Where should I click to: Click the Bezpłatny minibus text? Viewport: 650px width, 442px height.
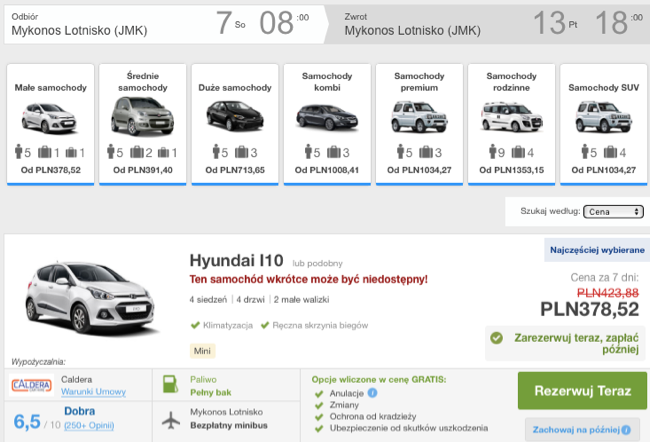[229, 425]
